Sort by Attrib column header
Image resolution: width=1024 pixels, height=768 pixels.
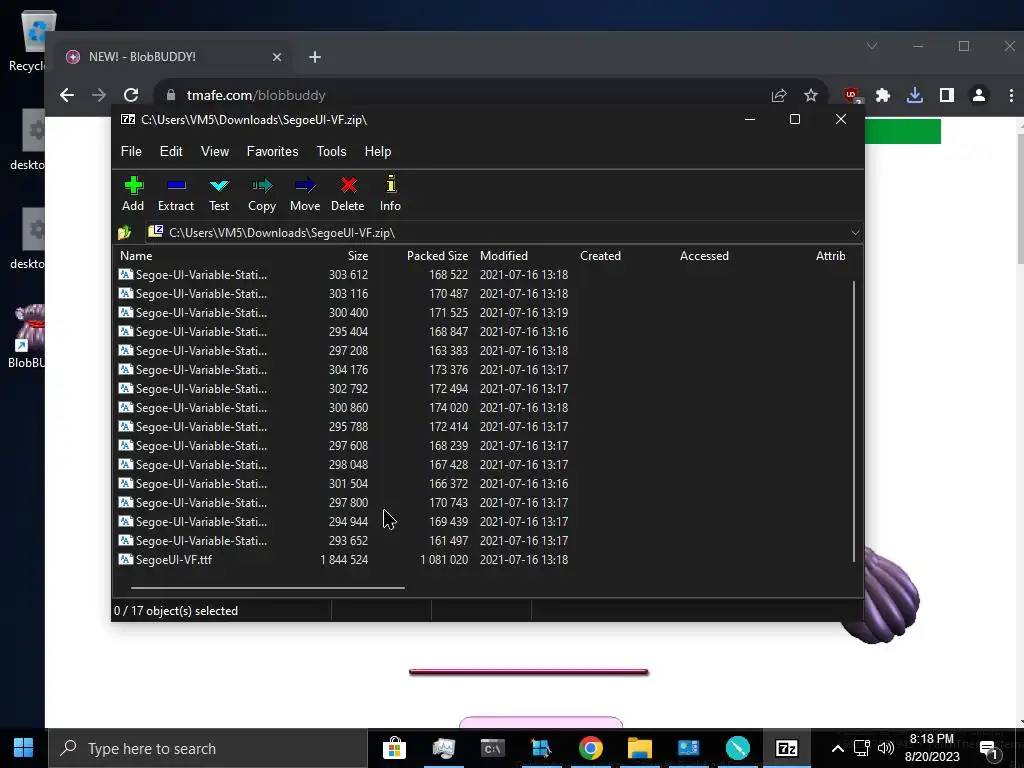pos(830,256)
